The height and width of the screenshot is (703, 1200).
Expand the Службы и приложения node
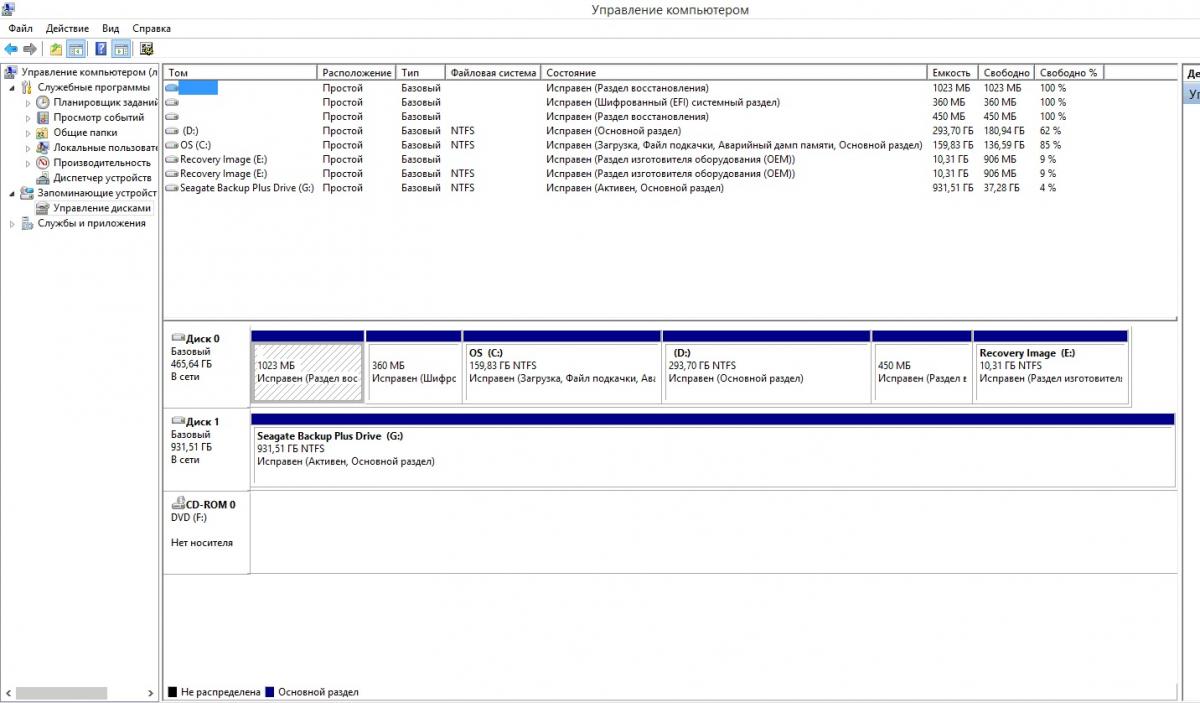coord(13,224)
